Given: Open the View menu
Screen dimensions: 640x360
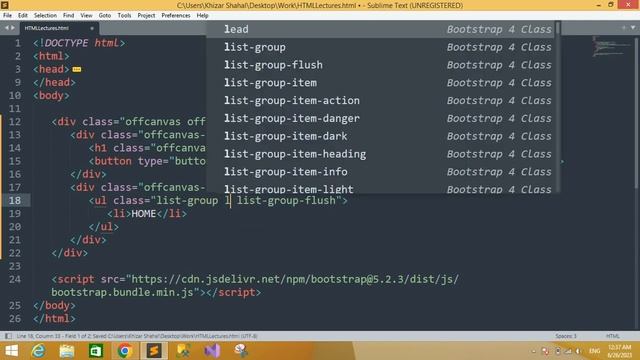Looking at the screenshot, I should click(x=86, y=16).
